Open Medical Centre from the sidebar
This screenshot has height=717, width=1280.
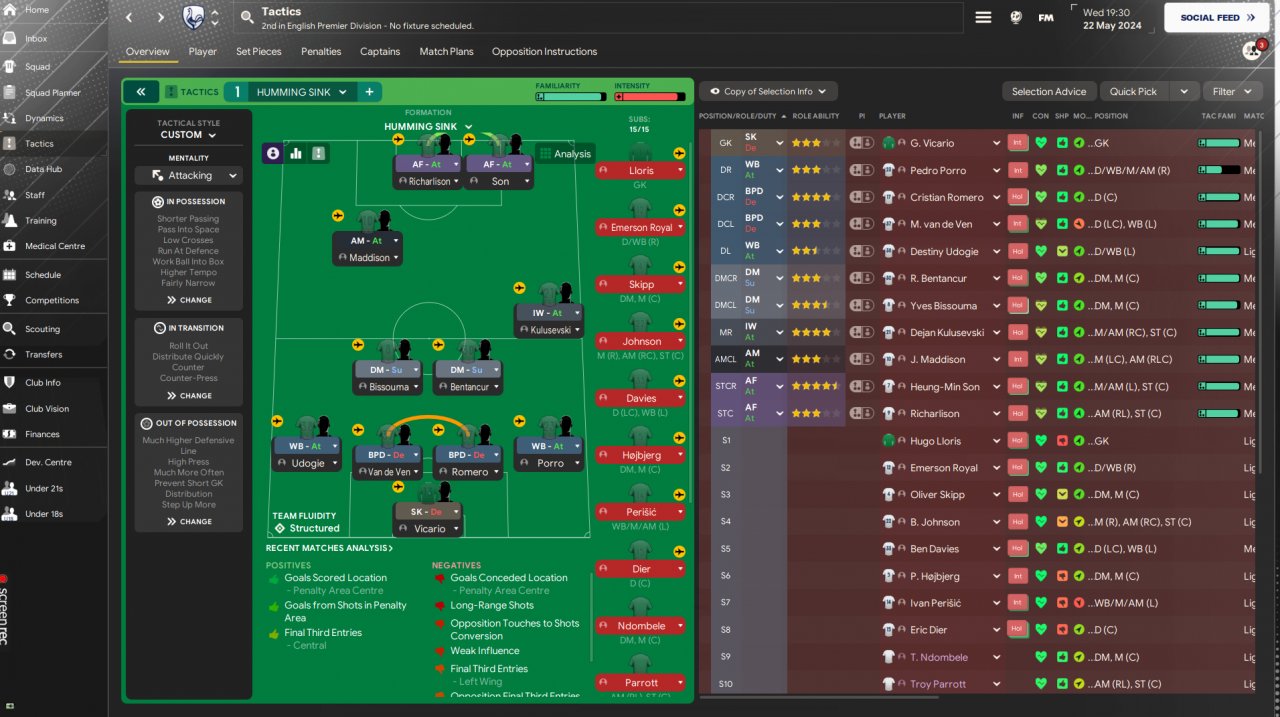click(x=54, y=246)
